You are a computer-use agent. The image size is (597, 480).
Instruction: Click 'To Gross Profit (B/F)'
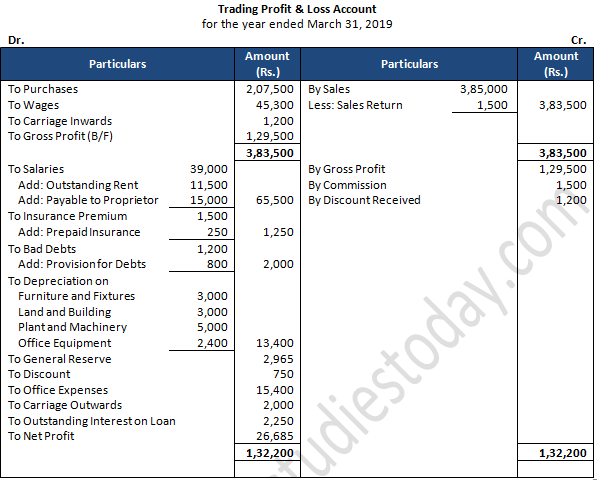(x=61, y=136)
